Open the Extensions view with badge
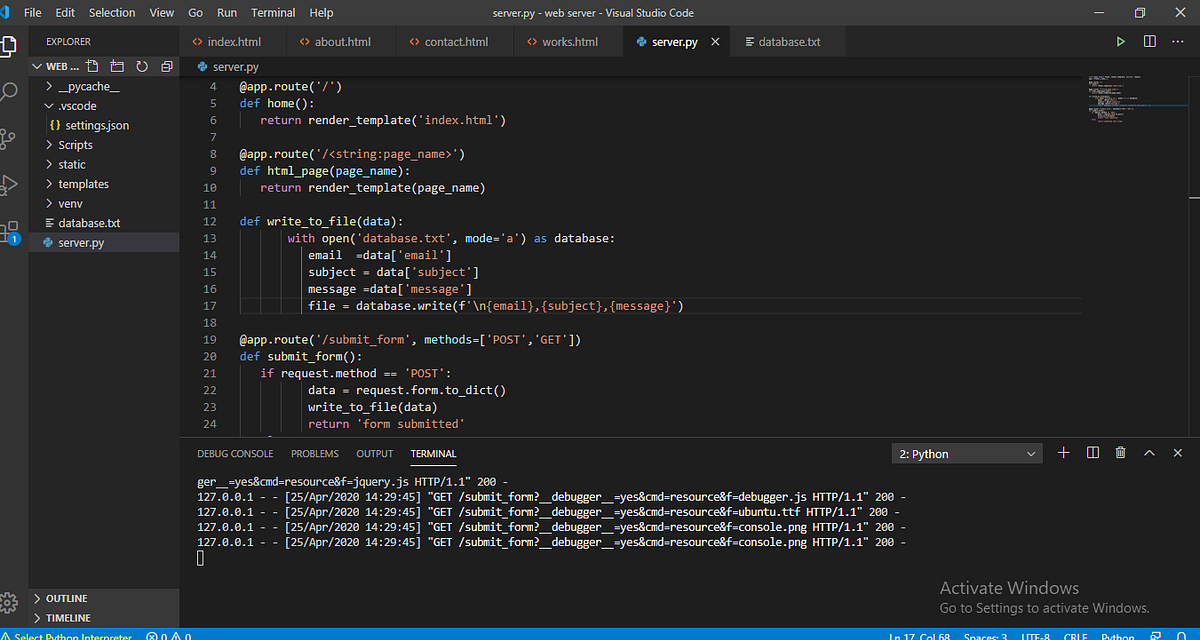Screen dimensions: 1200x640 coord(9,233)
